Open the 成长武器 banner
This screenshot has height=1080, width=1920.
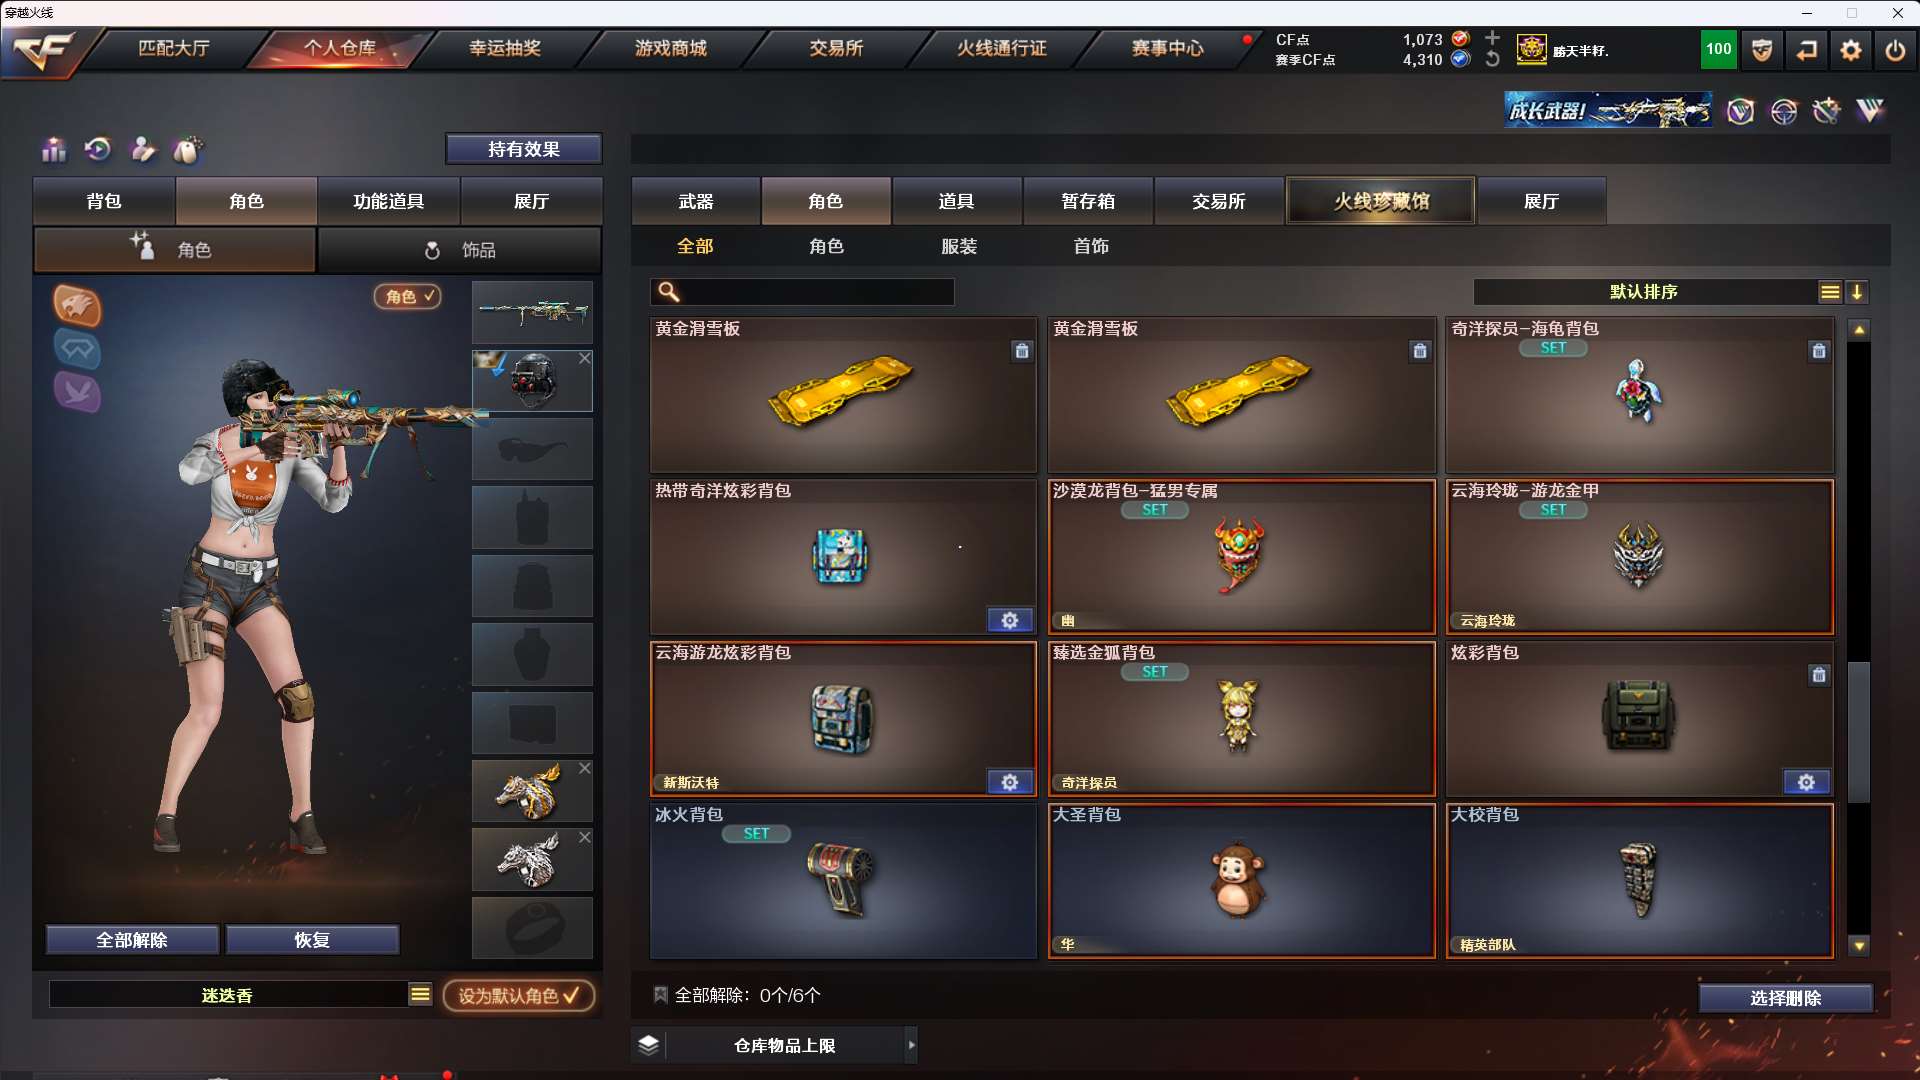tap(1608, 110)
